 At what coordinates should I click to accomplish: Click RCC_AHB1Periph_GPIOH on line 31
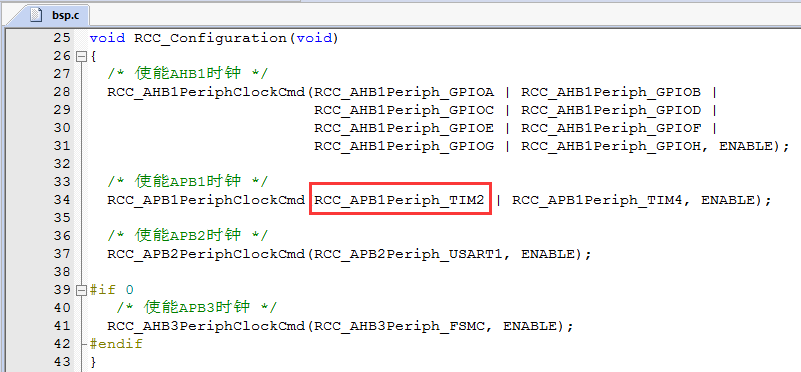point(610,146)
